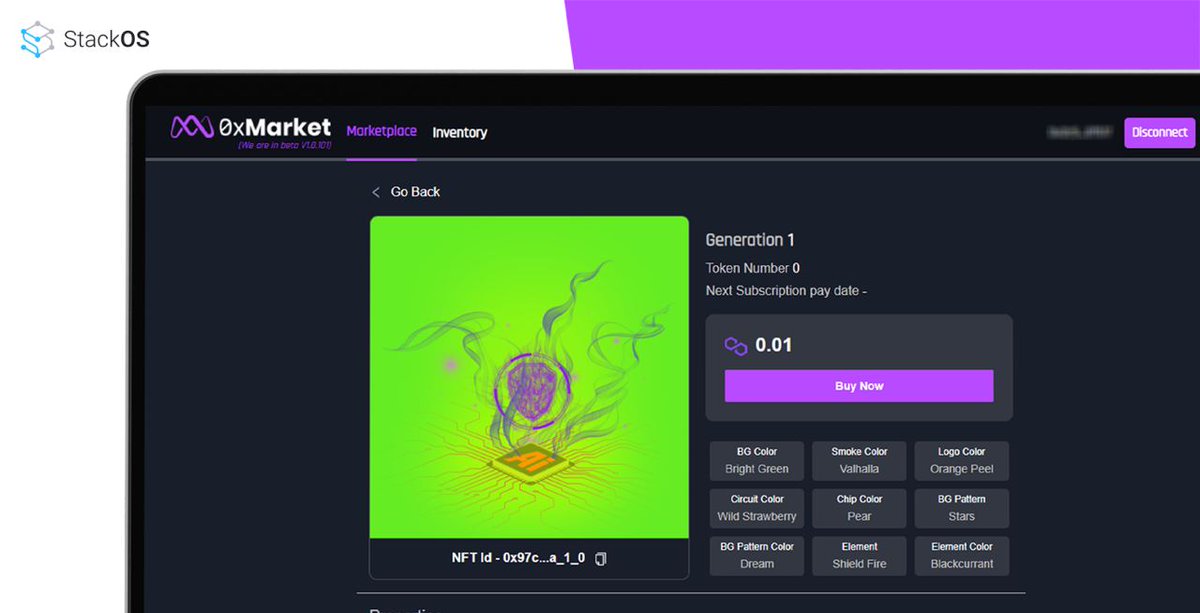Screen dimensions: 1200x613
Task: Select the Chip Color Pear trait
Action: (859, 508)
